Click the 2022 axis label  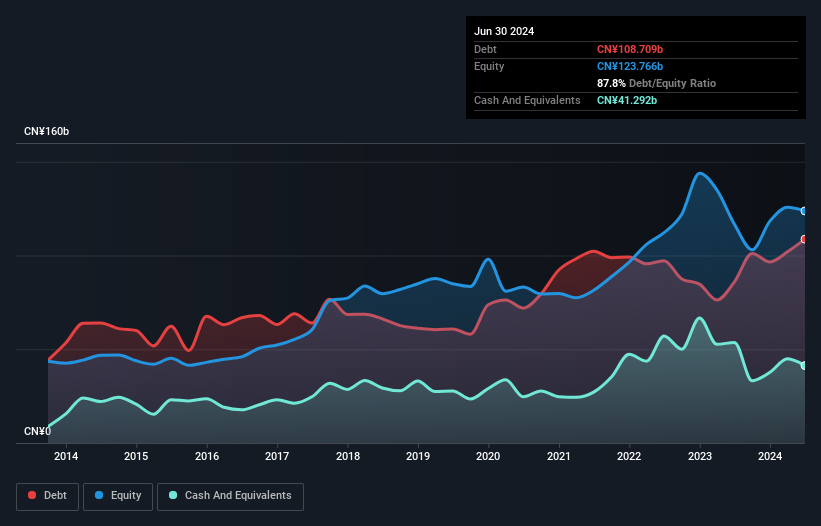629,456
